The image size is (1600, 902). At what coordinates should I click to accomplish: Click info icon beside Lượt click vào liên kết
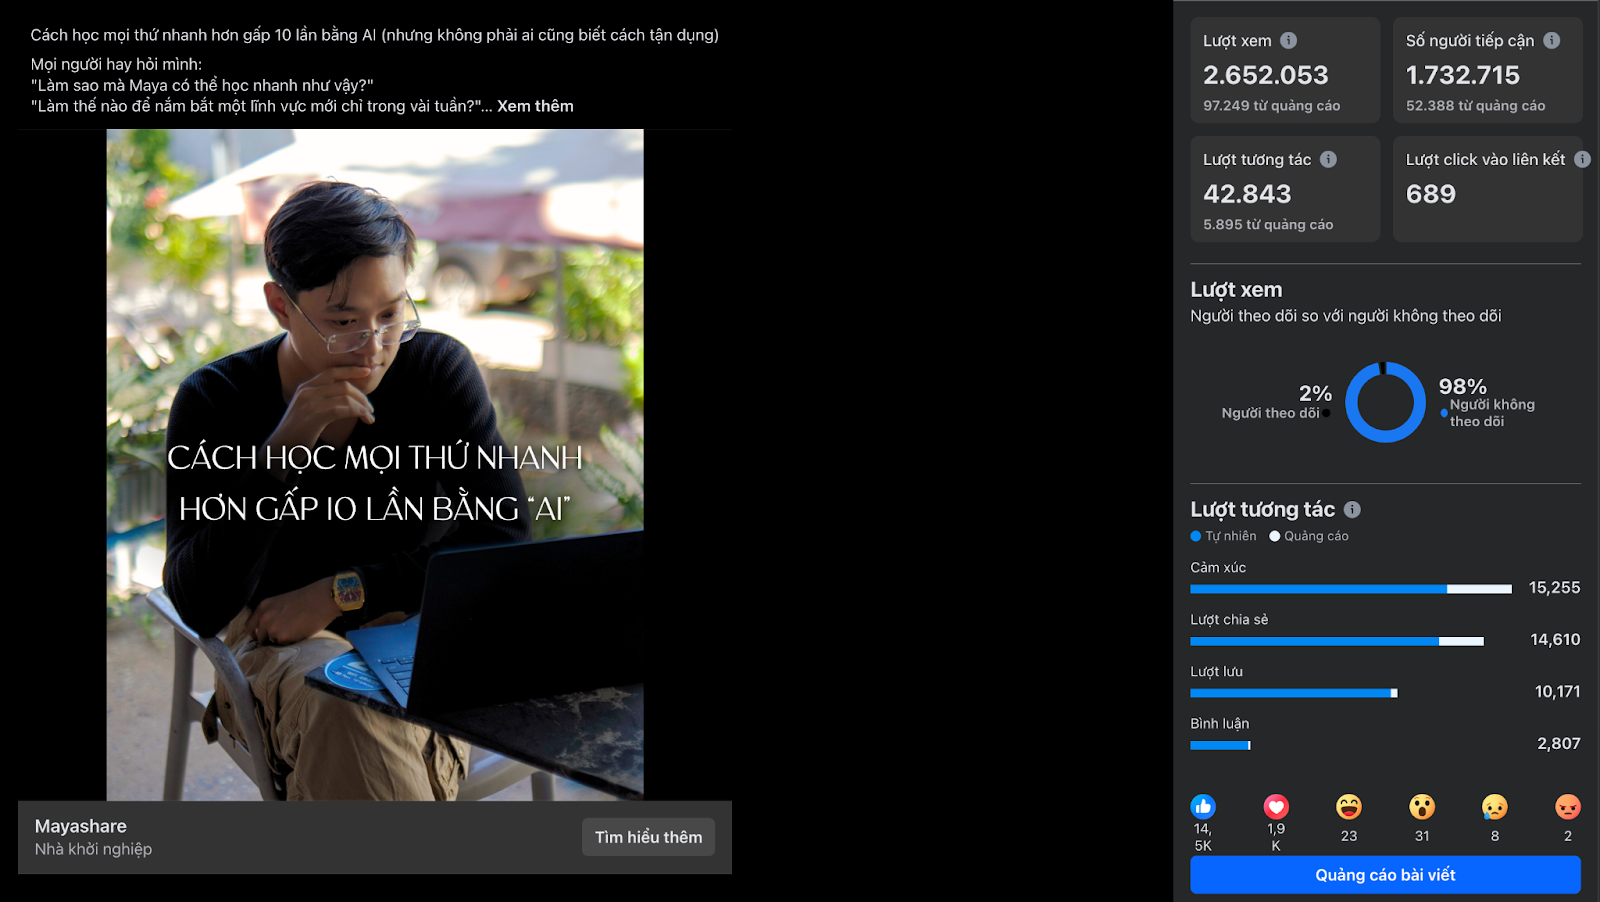tap(1582, 159)
